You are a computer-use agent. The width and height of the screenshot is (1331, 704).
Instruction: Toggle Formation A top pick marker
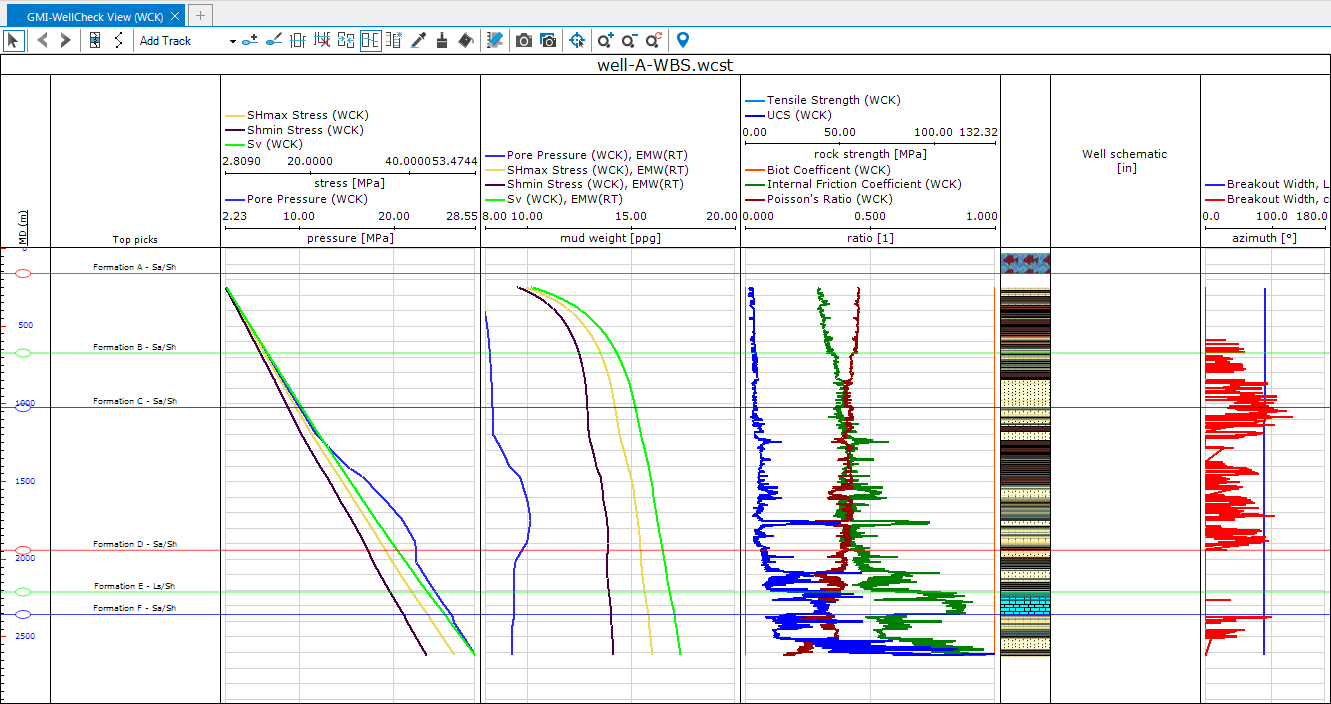(x=24, y=273)
